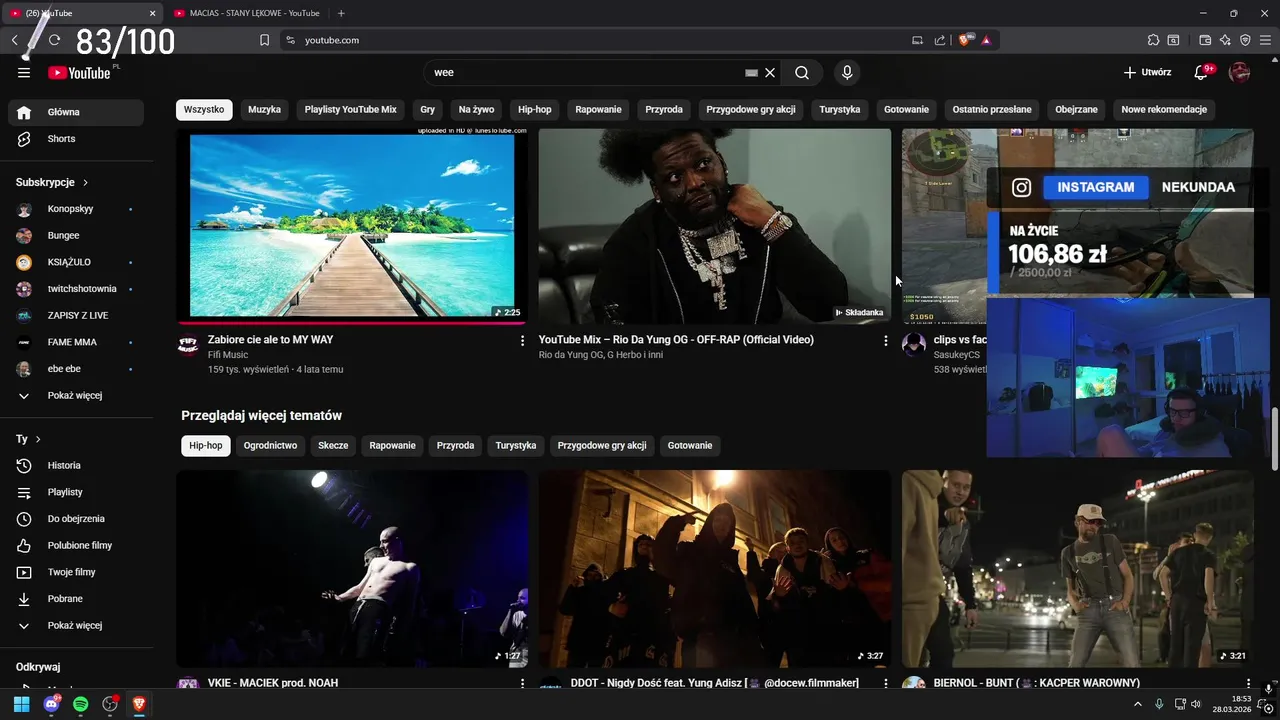Open the Bungee channel subscription
Screen dimensions: 1280x720
point(76,236)
